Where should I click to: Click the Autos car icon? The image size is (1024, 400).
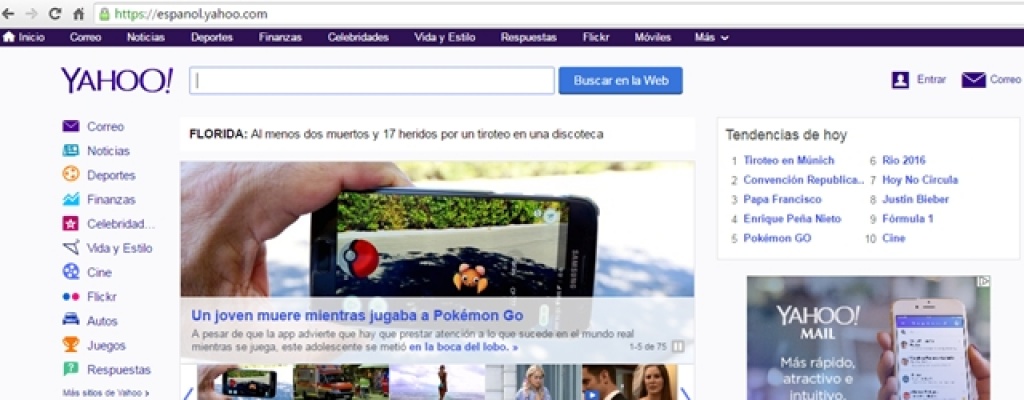[x=71, y=320]
